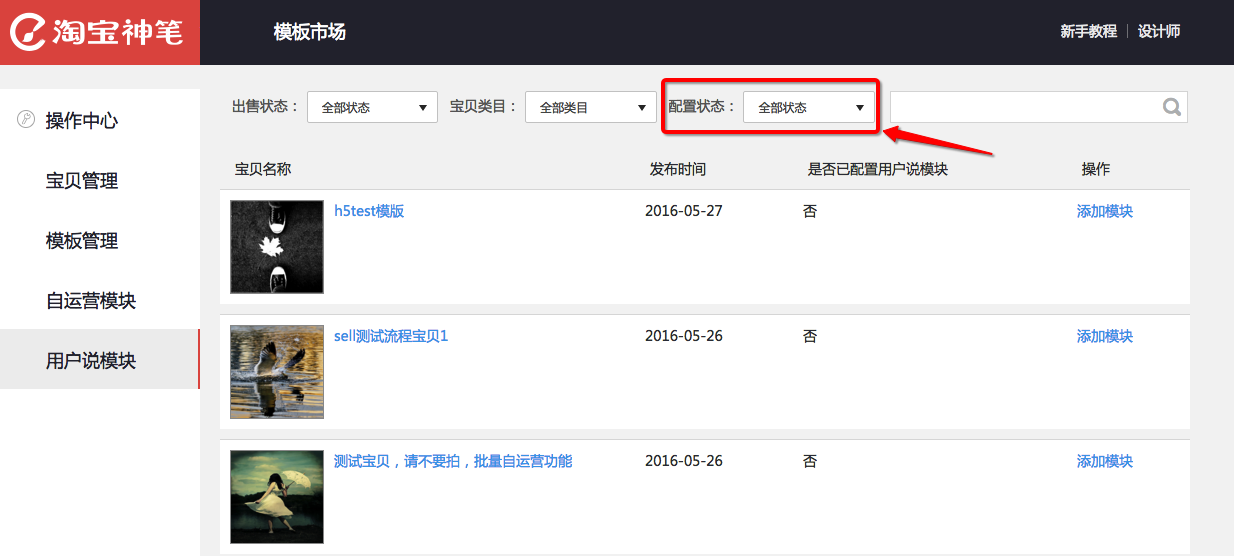
Task: Open the 出售状态 dropdown
Action: pos(372,108)
